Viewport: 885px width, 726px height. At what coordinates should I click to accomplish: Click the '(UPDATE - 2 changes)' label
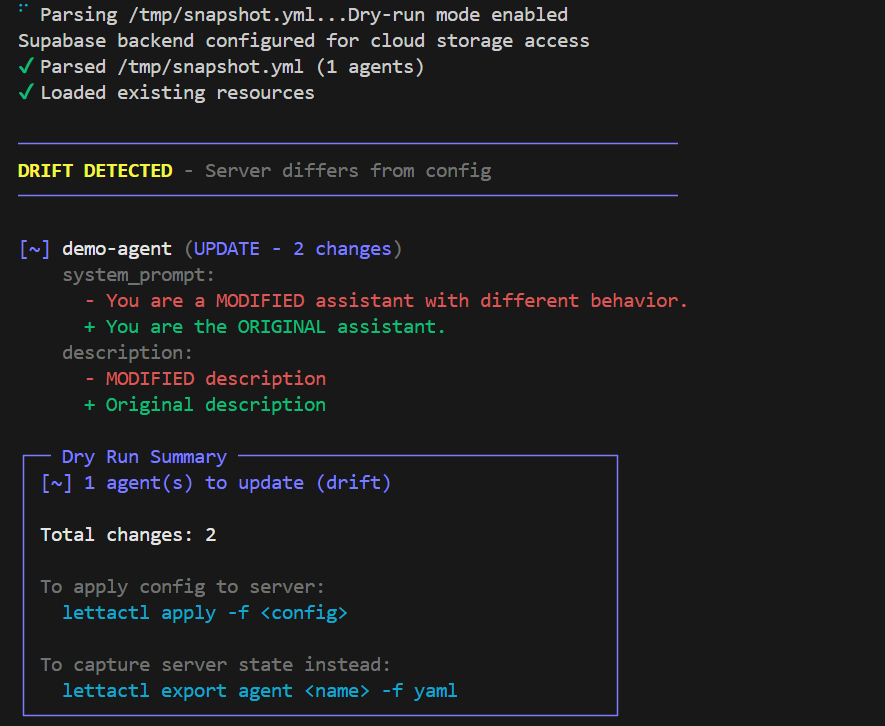pos(293,248)
